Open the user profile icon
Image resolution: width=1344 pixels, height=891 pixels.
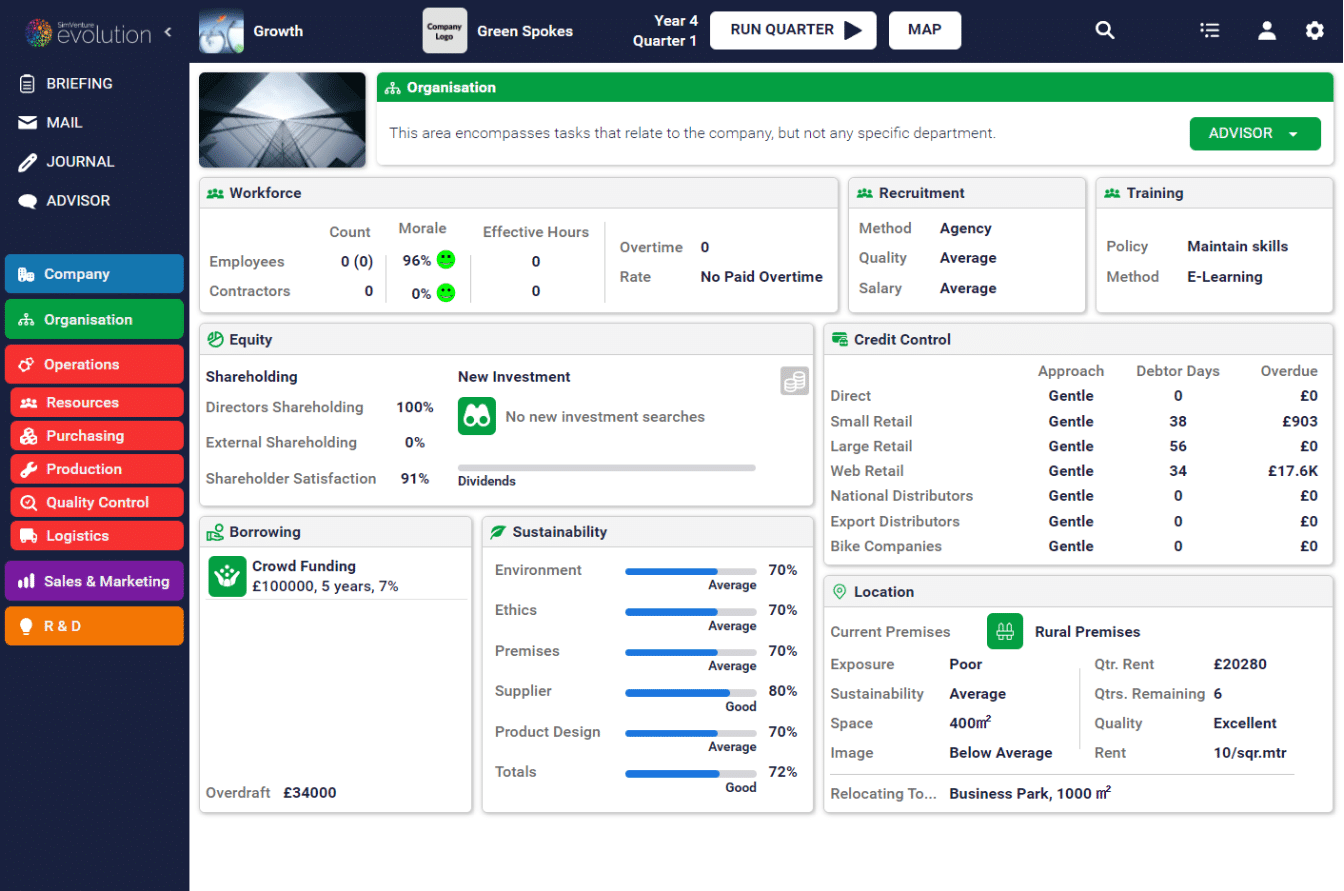pyautogui.click(x=1267, y=30)
